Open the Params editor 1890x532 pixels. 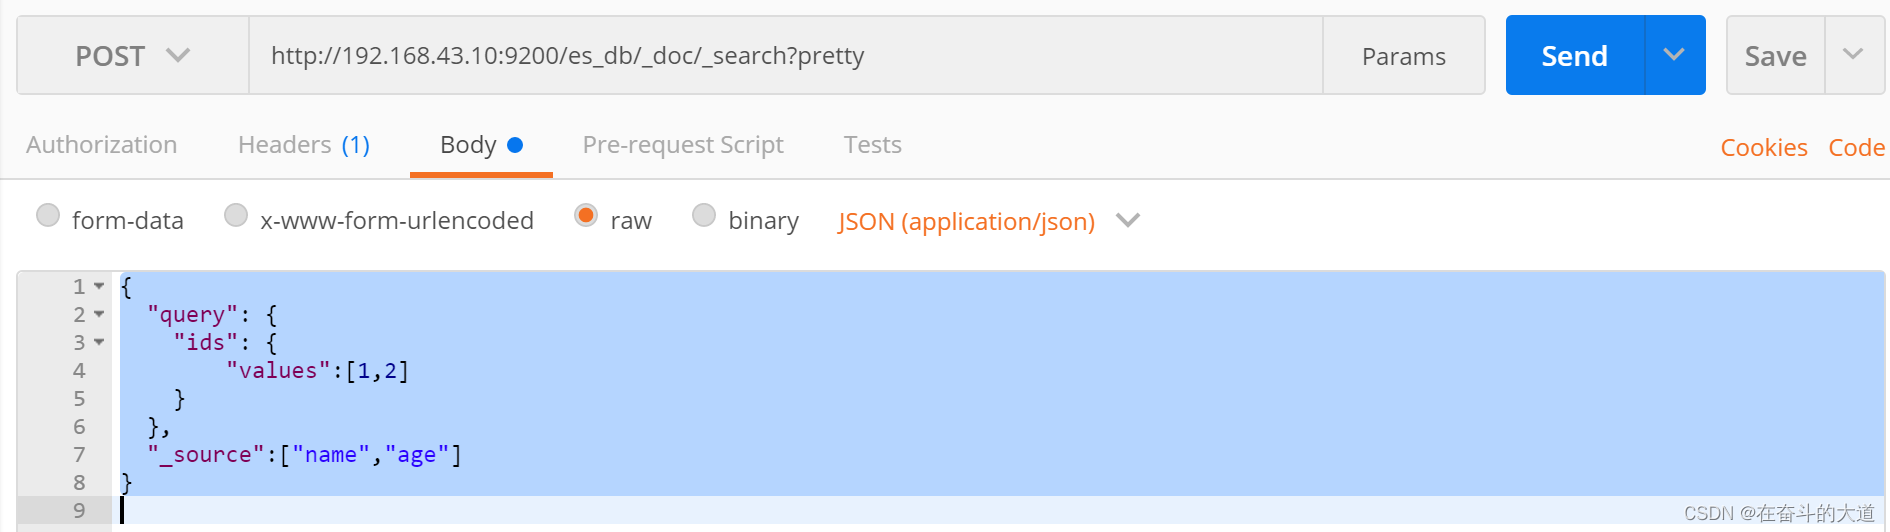1403,56
